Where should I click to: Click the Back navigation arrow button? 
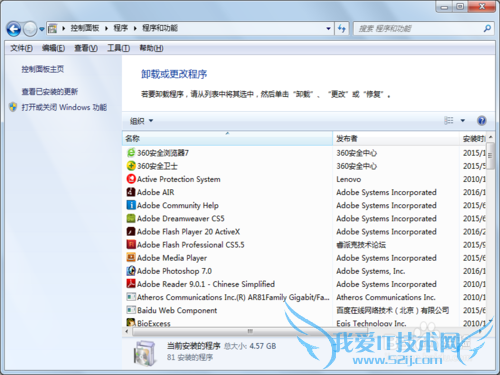tap(14, 29)
